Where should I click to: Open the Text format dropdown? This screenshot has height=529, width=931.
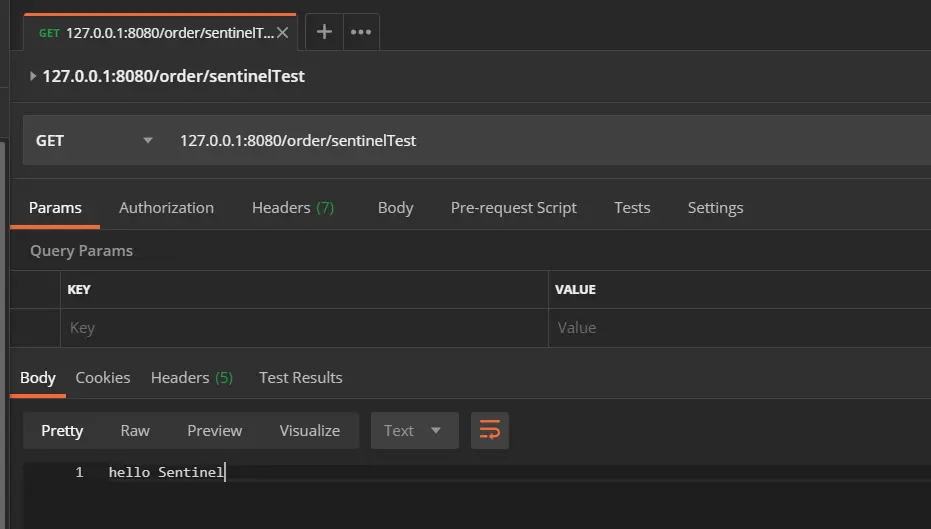coord(414,430)
